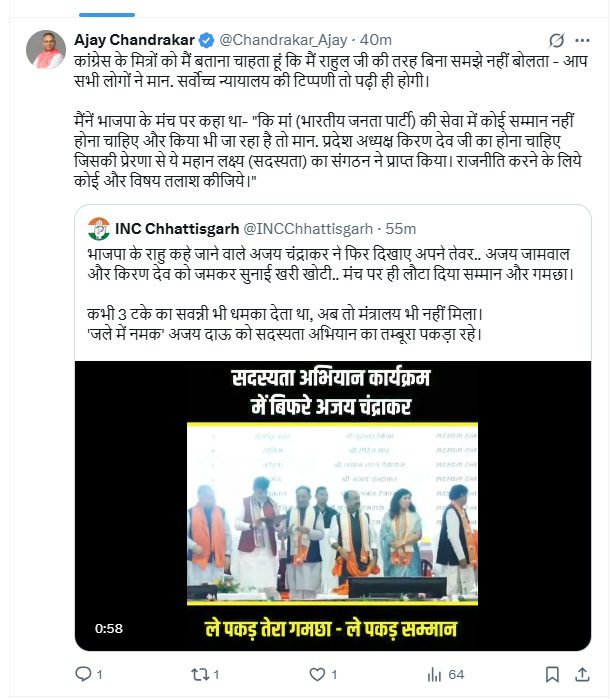Screen dimensions: 610x699
Task: Click the 0:58 video duration label
Action: point(109,628)
